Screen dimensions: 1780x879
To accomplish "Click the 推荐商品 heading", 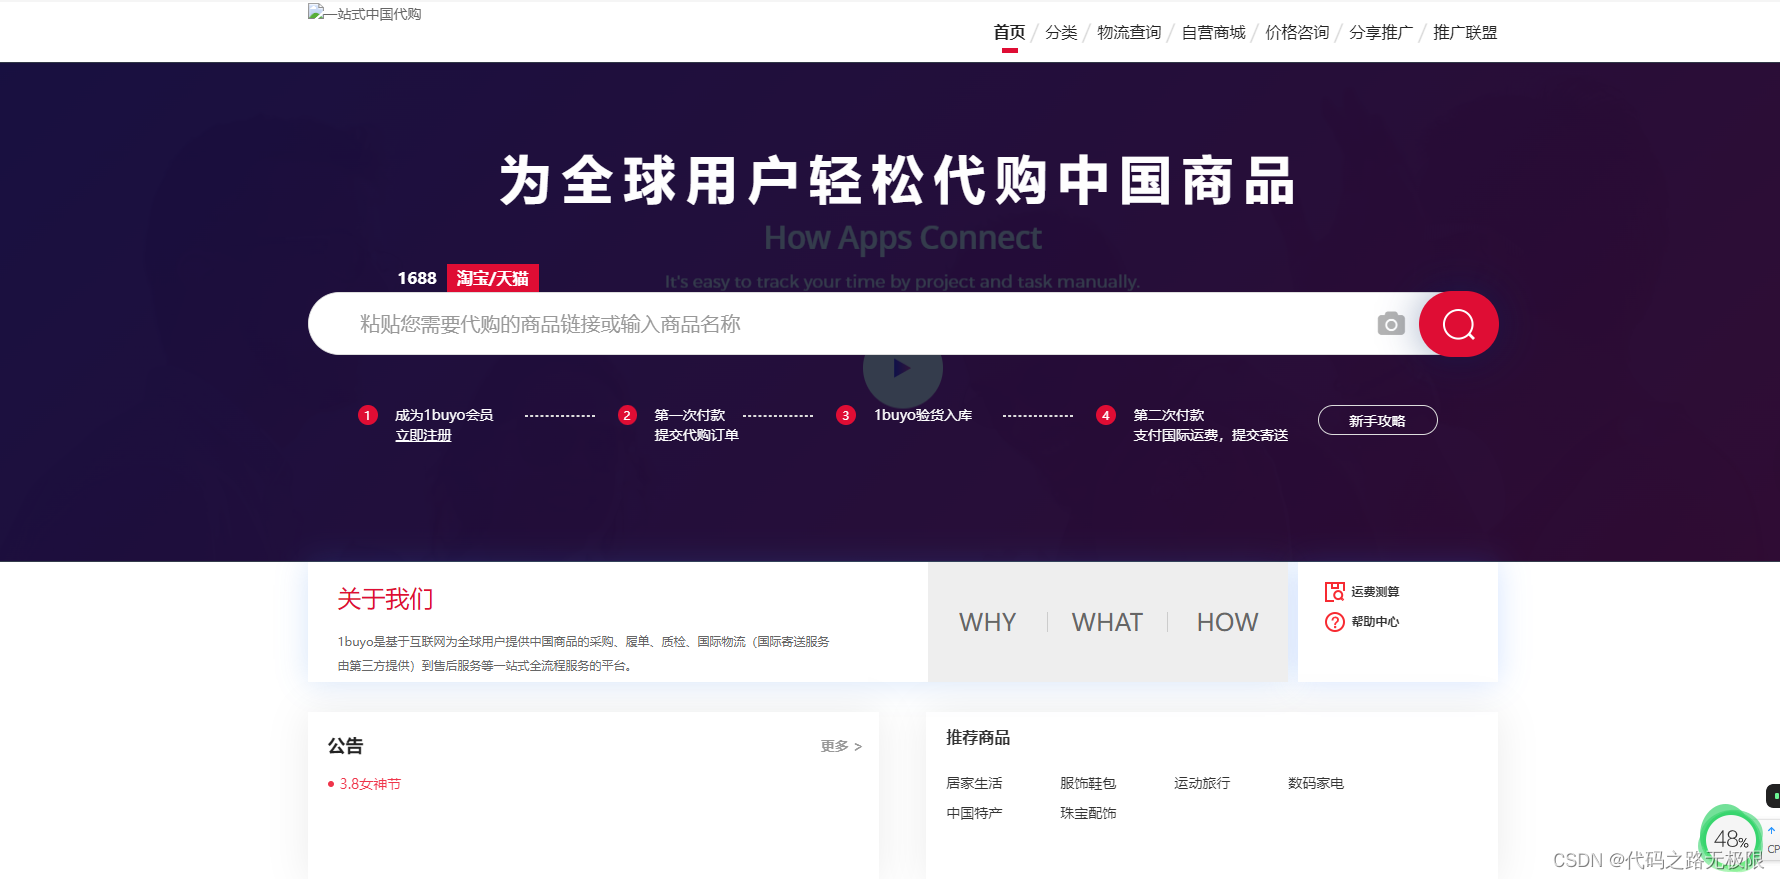I will coord(978,738).
